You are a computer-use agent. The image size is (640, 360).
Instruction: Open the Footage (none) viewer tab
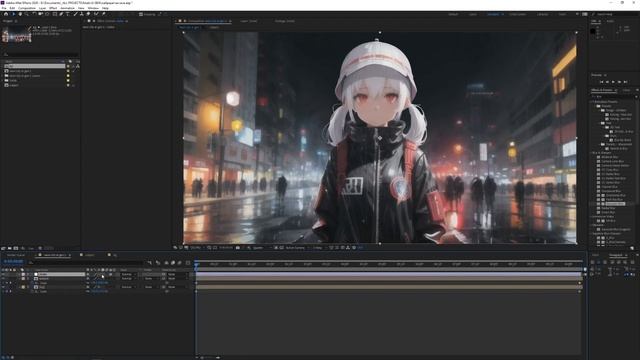[284, 21]
